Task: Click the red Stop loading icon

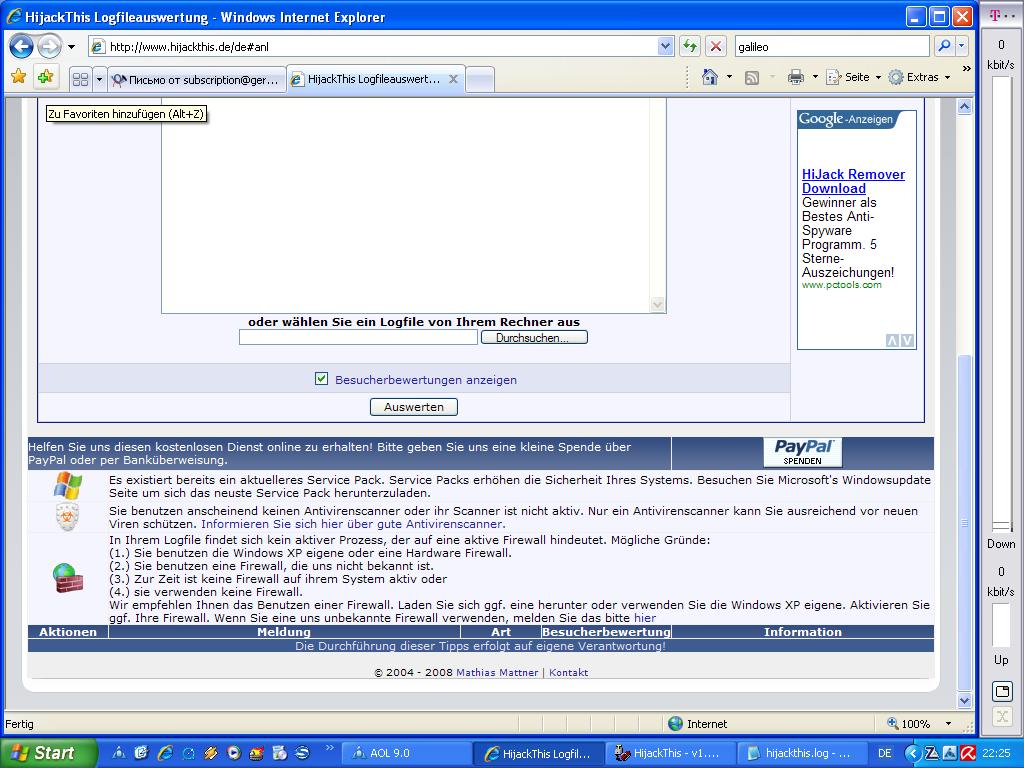Action: coord(716,46)
